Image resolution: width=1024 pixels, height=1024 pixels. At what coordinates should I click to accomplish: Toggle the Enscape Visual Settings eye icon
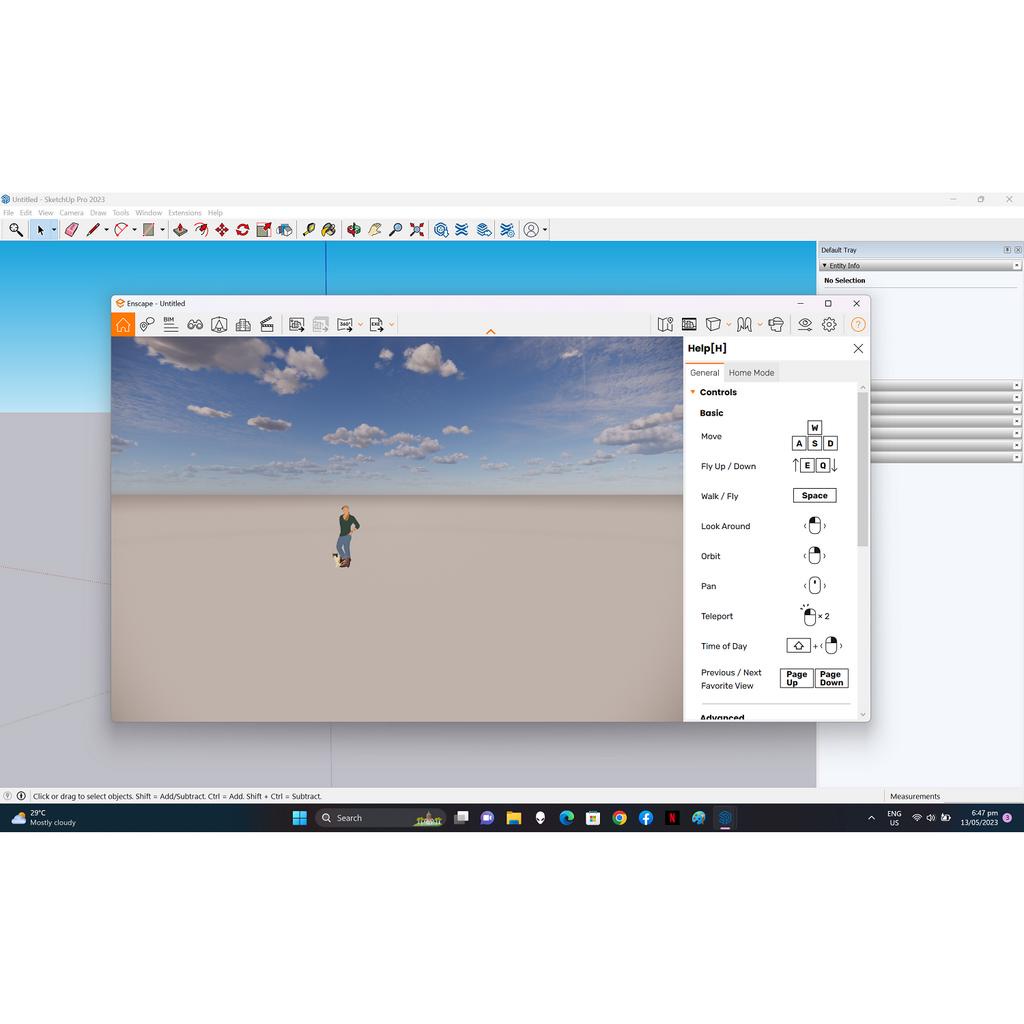pos(805,324)
